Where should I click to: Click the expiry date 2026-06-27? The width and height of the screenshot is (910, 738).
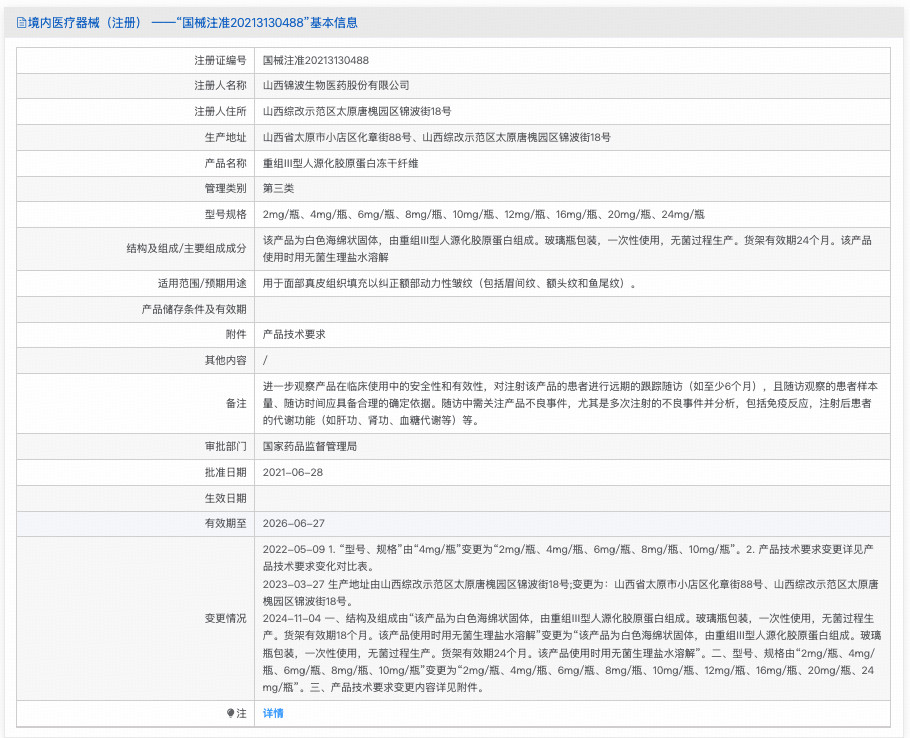(294, 523)
